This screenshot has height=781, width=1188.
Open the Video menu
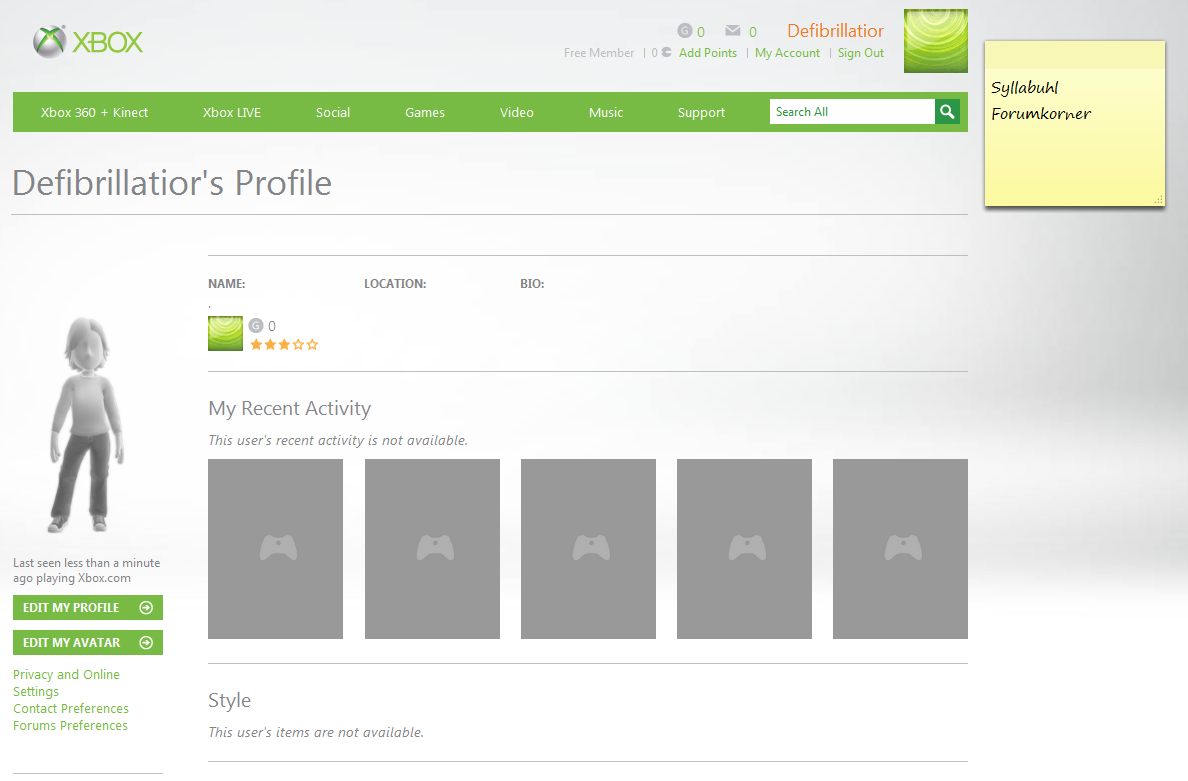click(517, 112)
